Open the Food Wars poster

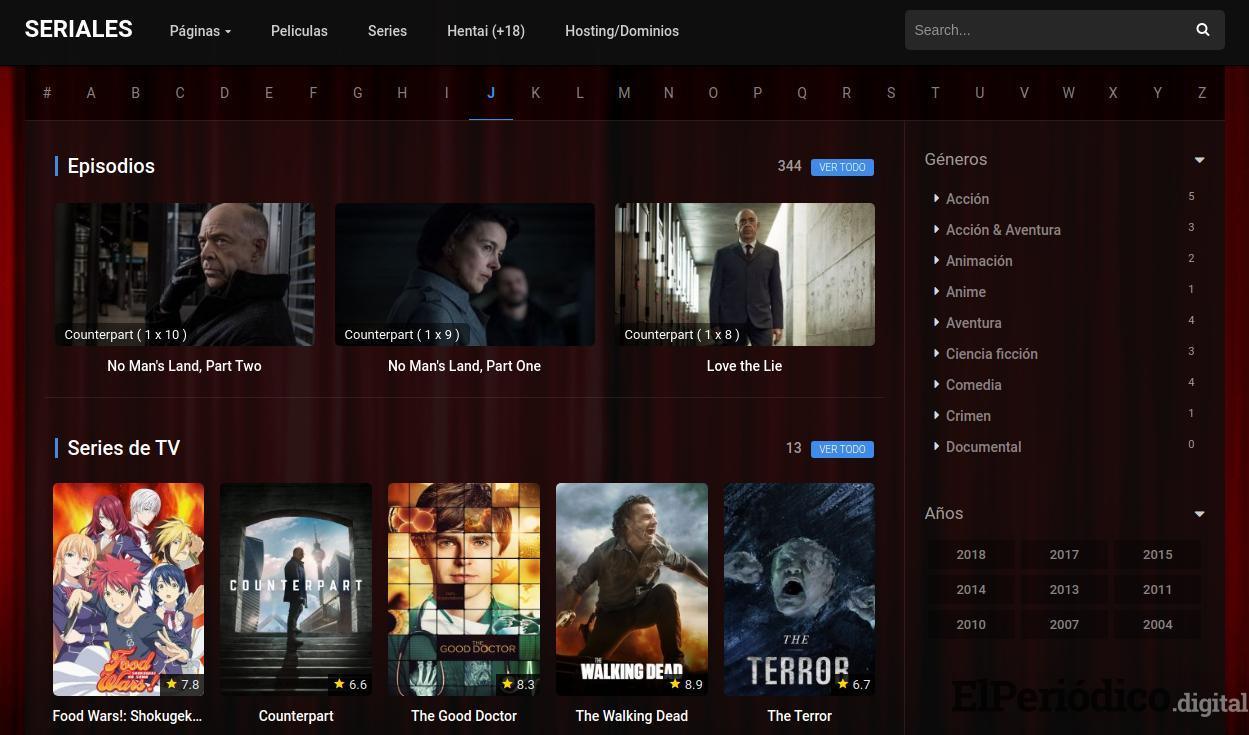point(128,589)
